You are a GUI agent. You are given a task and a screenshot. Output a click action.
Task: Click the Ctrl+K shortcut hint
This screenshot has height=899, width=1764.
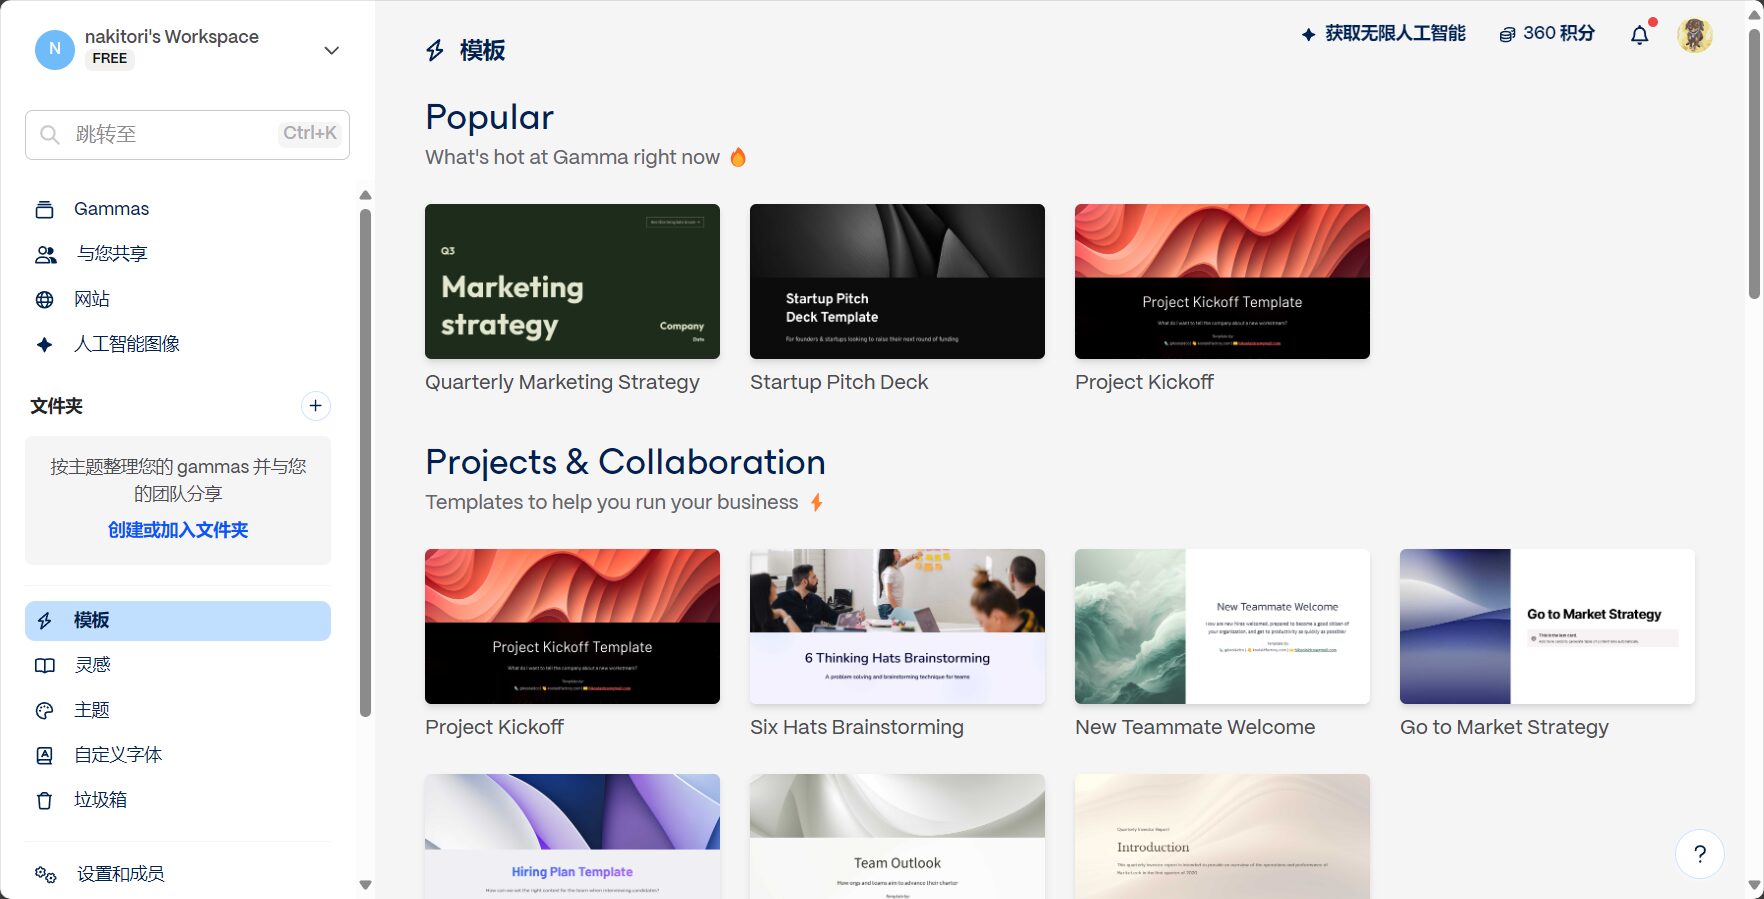click(x=310, y=134)
